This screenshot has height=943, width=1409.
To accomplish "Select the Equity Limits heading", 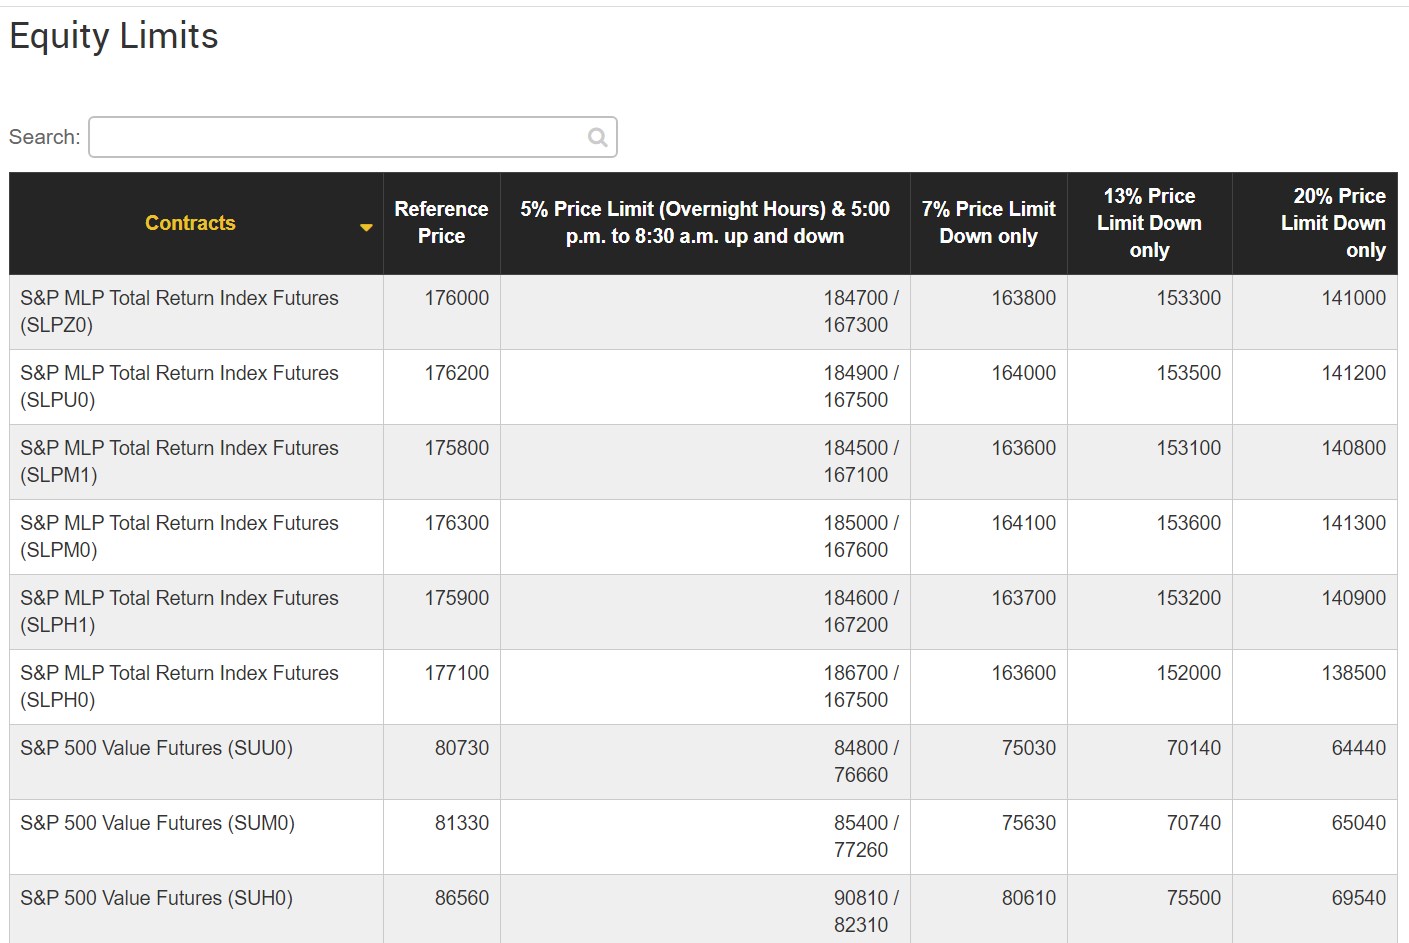I will click(114, 36).
